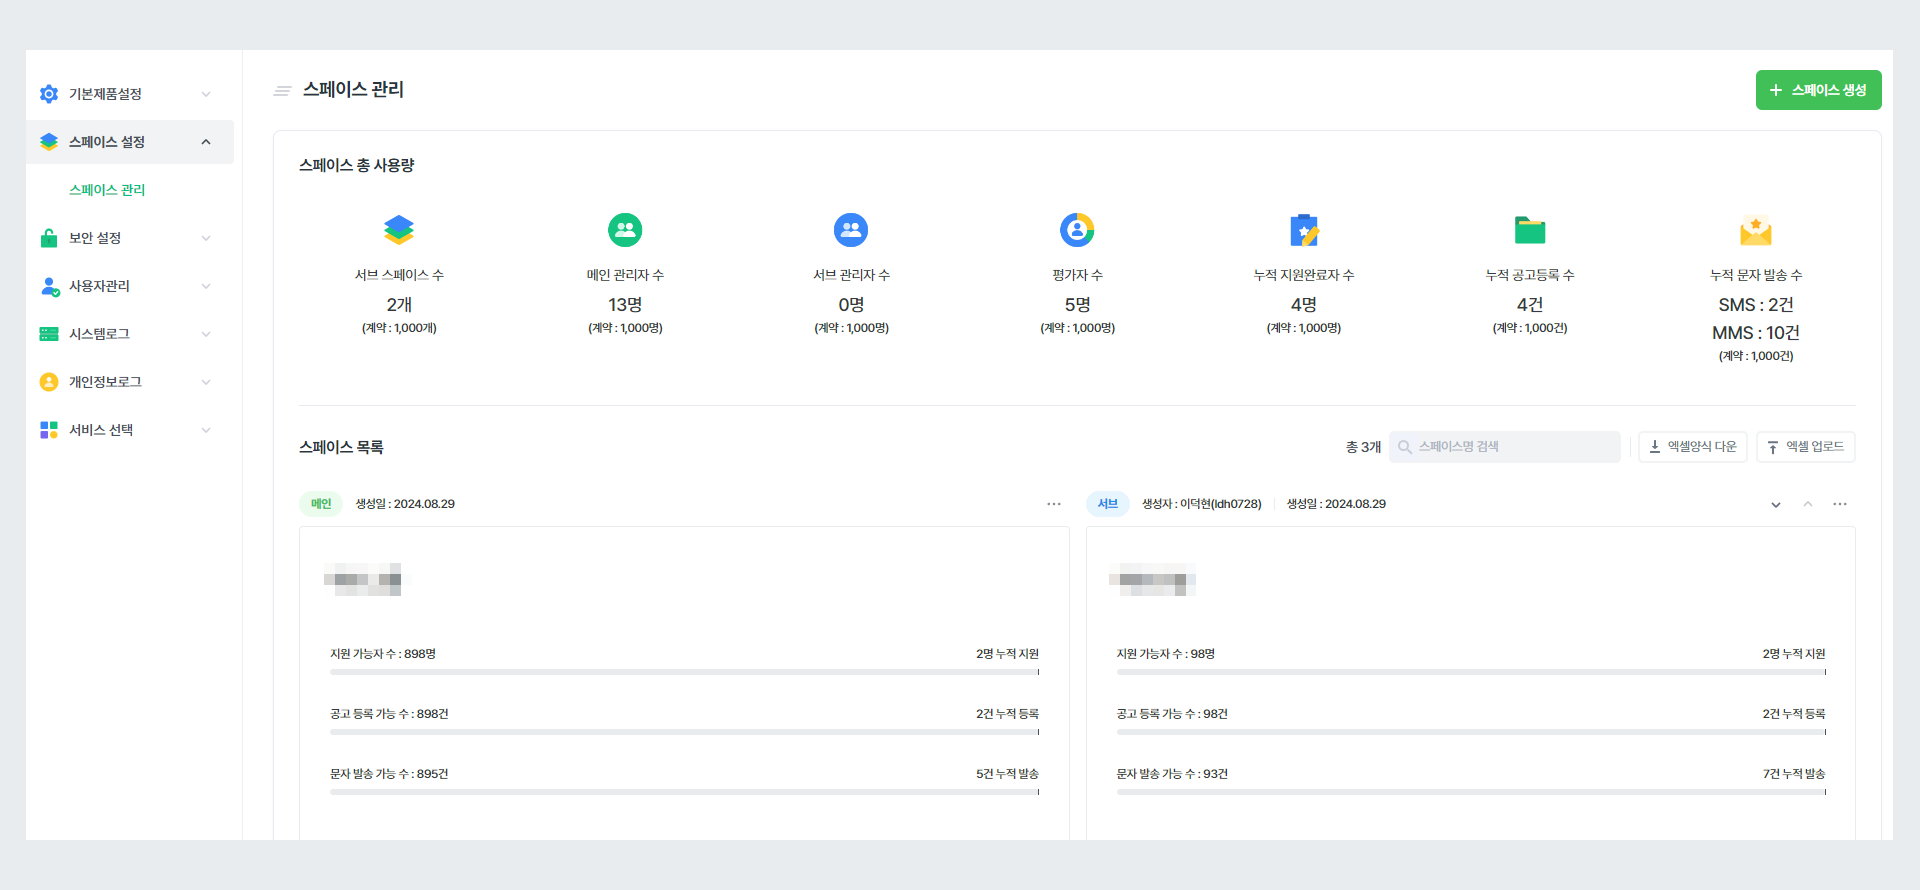Screen dimensions: 1920x890
Task: Expand the 기본제품설정 chevron
Action: tap(206, 94)
